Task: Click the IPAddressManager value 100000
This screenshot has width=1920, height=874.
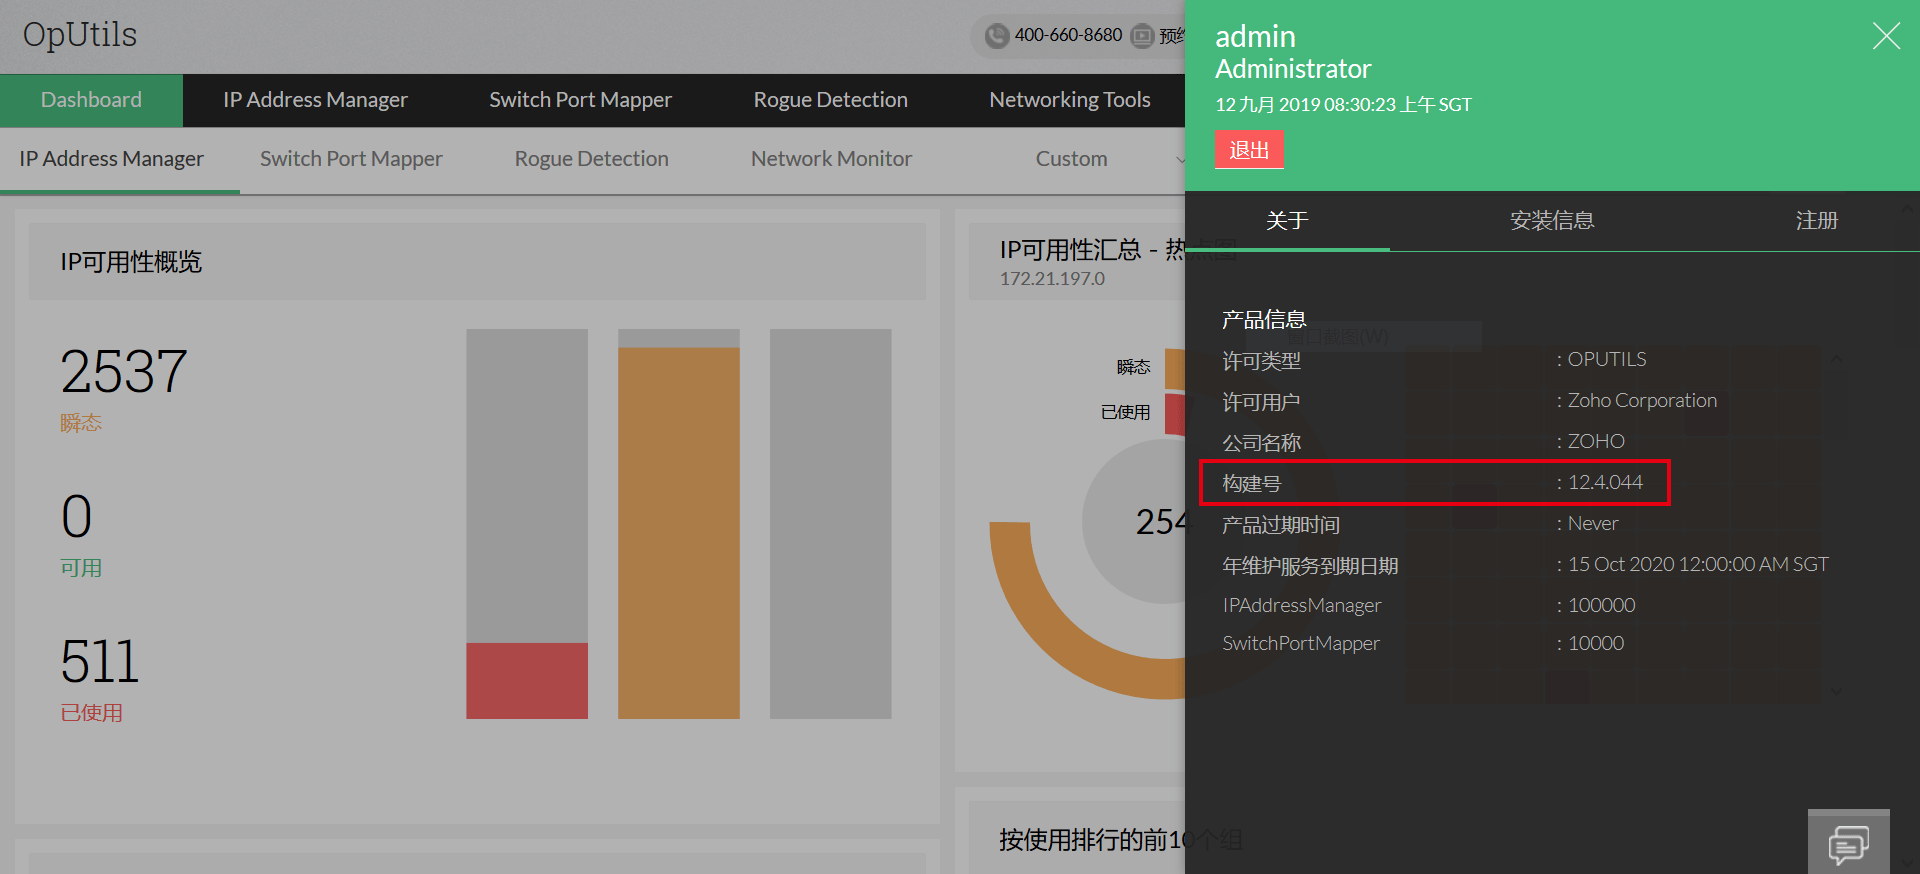Action: click(x=1601, y=606)
